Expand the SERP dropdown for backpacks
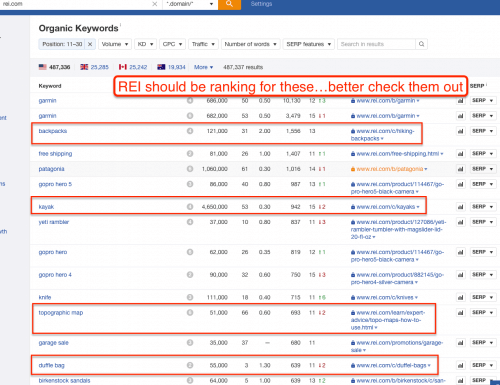Image resolution: width=500 pixels, height=385 pixels. (483, 131)
